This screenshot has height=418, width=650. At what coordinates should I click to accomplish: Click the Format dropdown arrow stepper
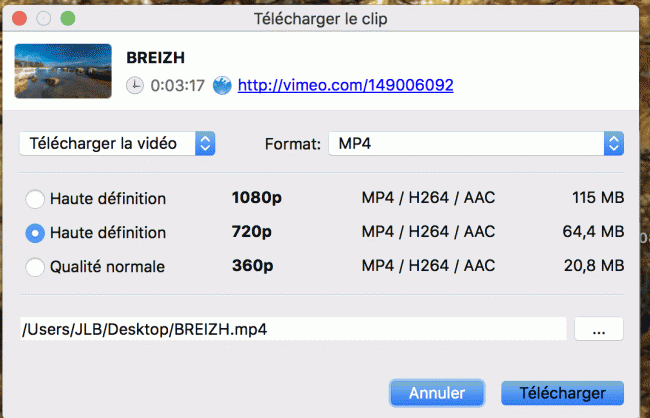[614, 143]
